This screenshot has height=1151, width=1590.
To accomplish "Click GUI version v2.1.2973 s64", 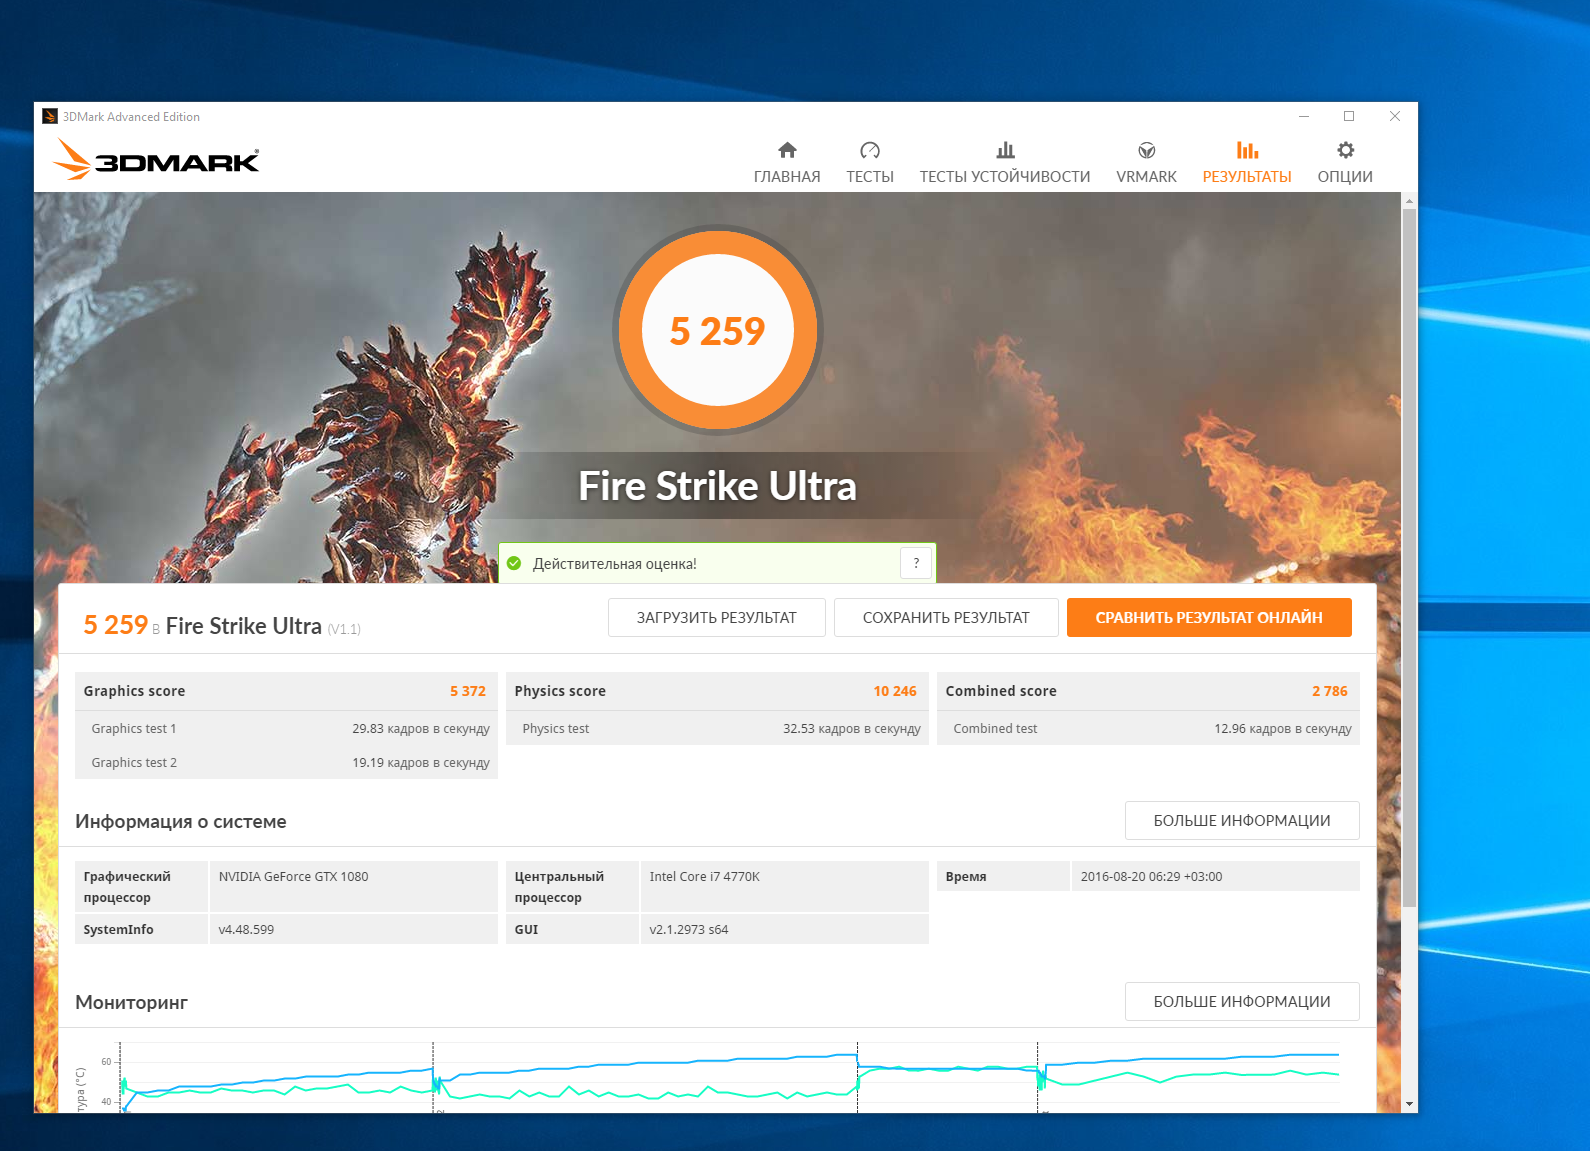I will pyautogui.click(x=689, y=929).
